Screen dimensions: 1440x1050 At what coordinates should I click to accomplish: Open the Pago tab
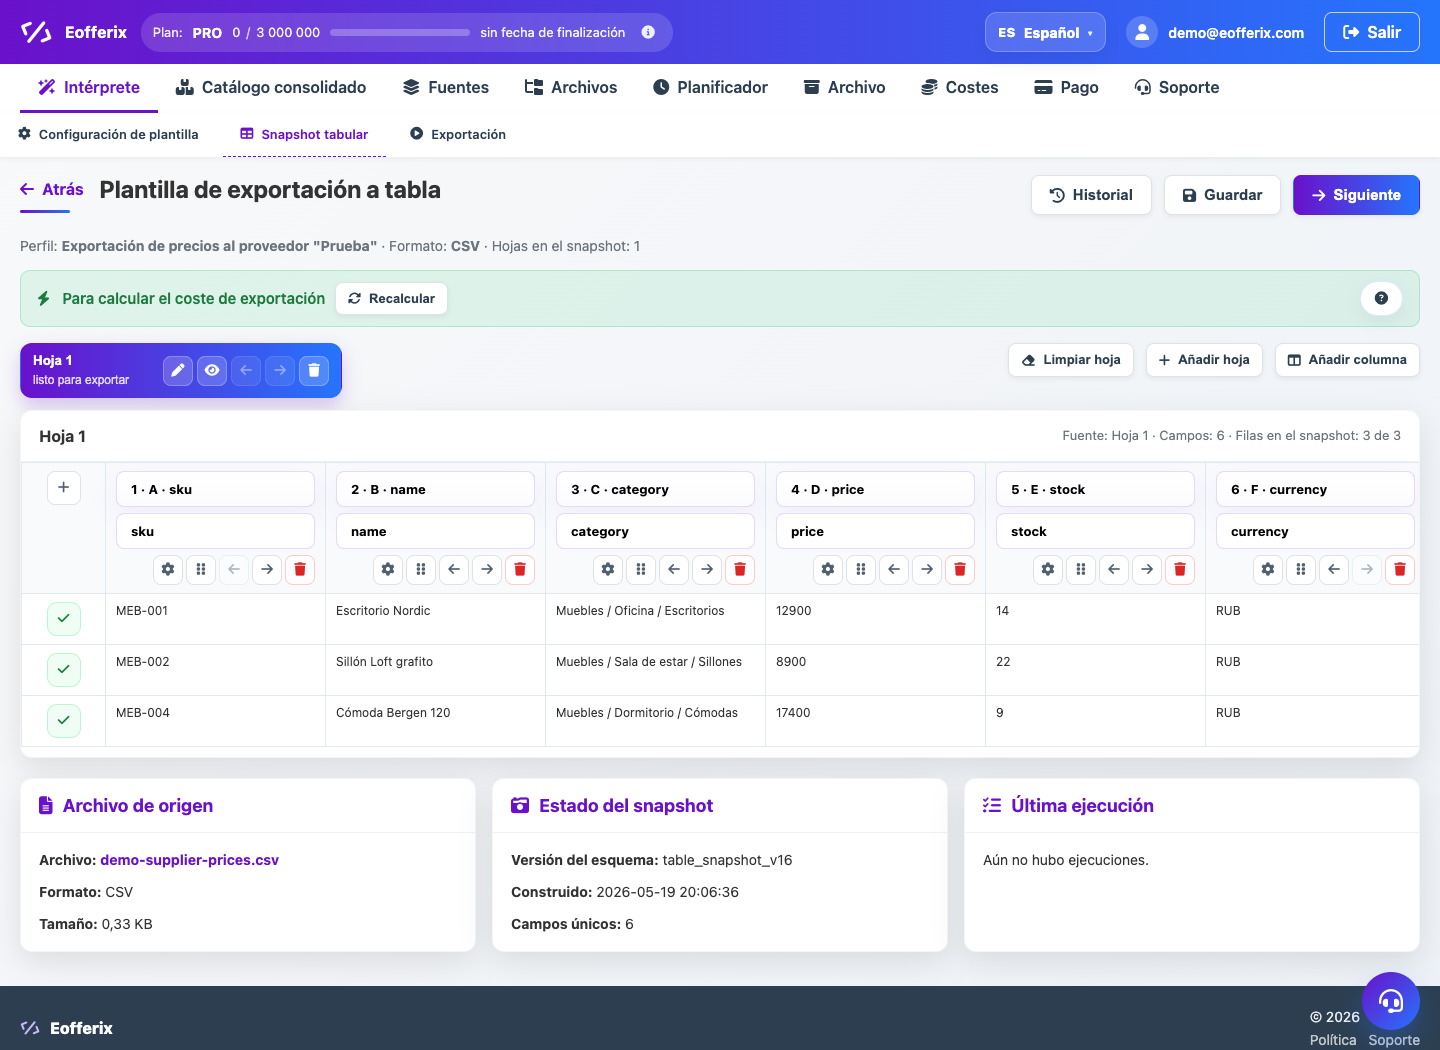point(1066,87)
